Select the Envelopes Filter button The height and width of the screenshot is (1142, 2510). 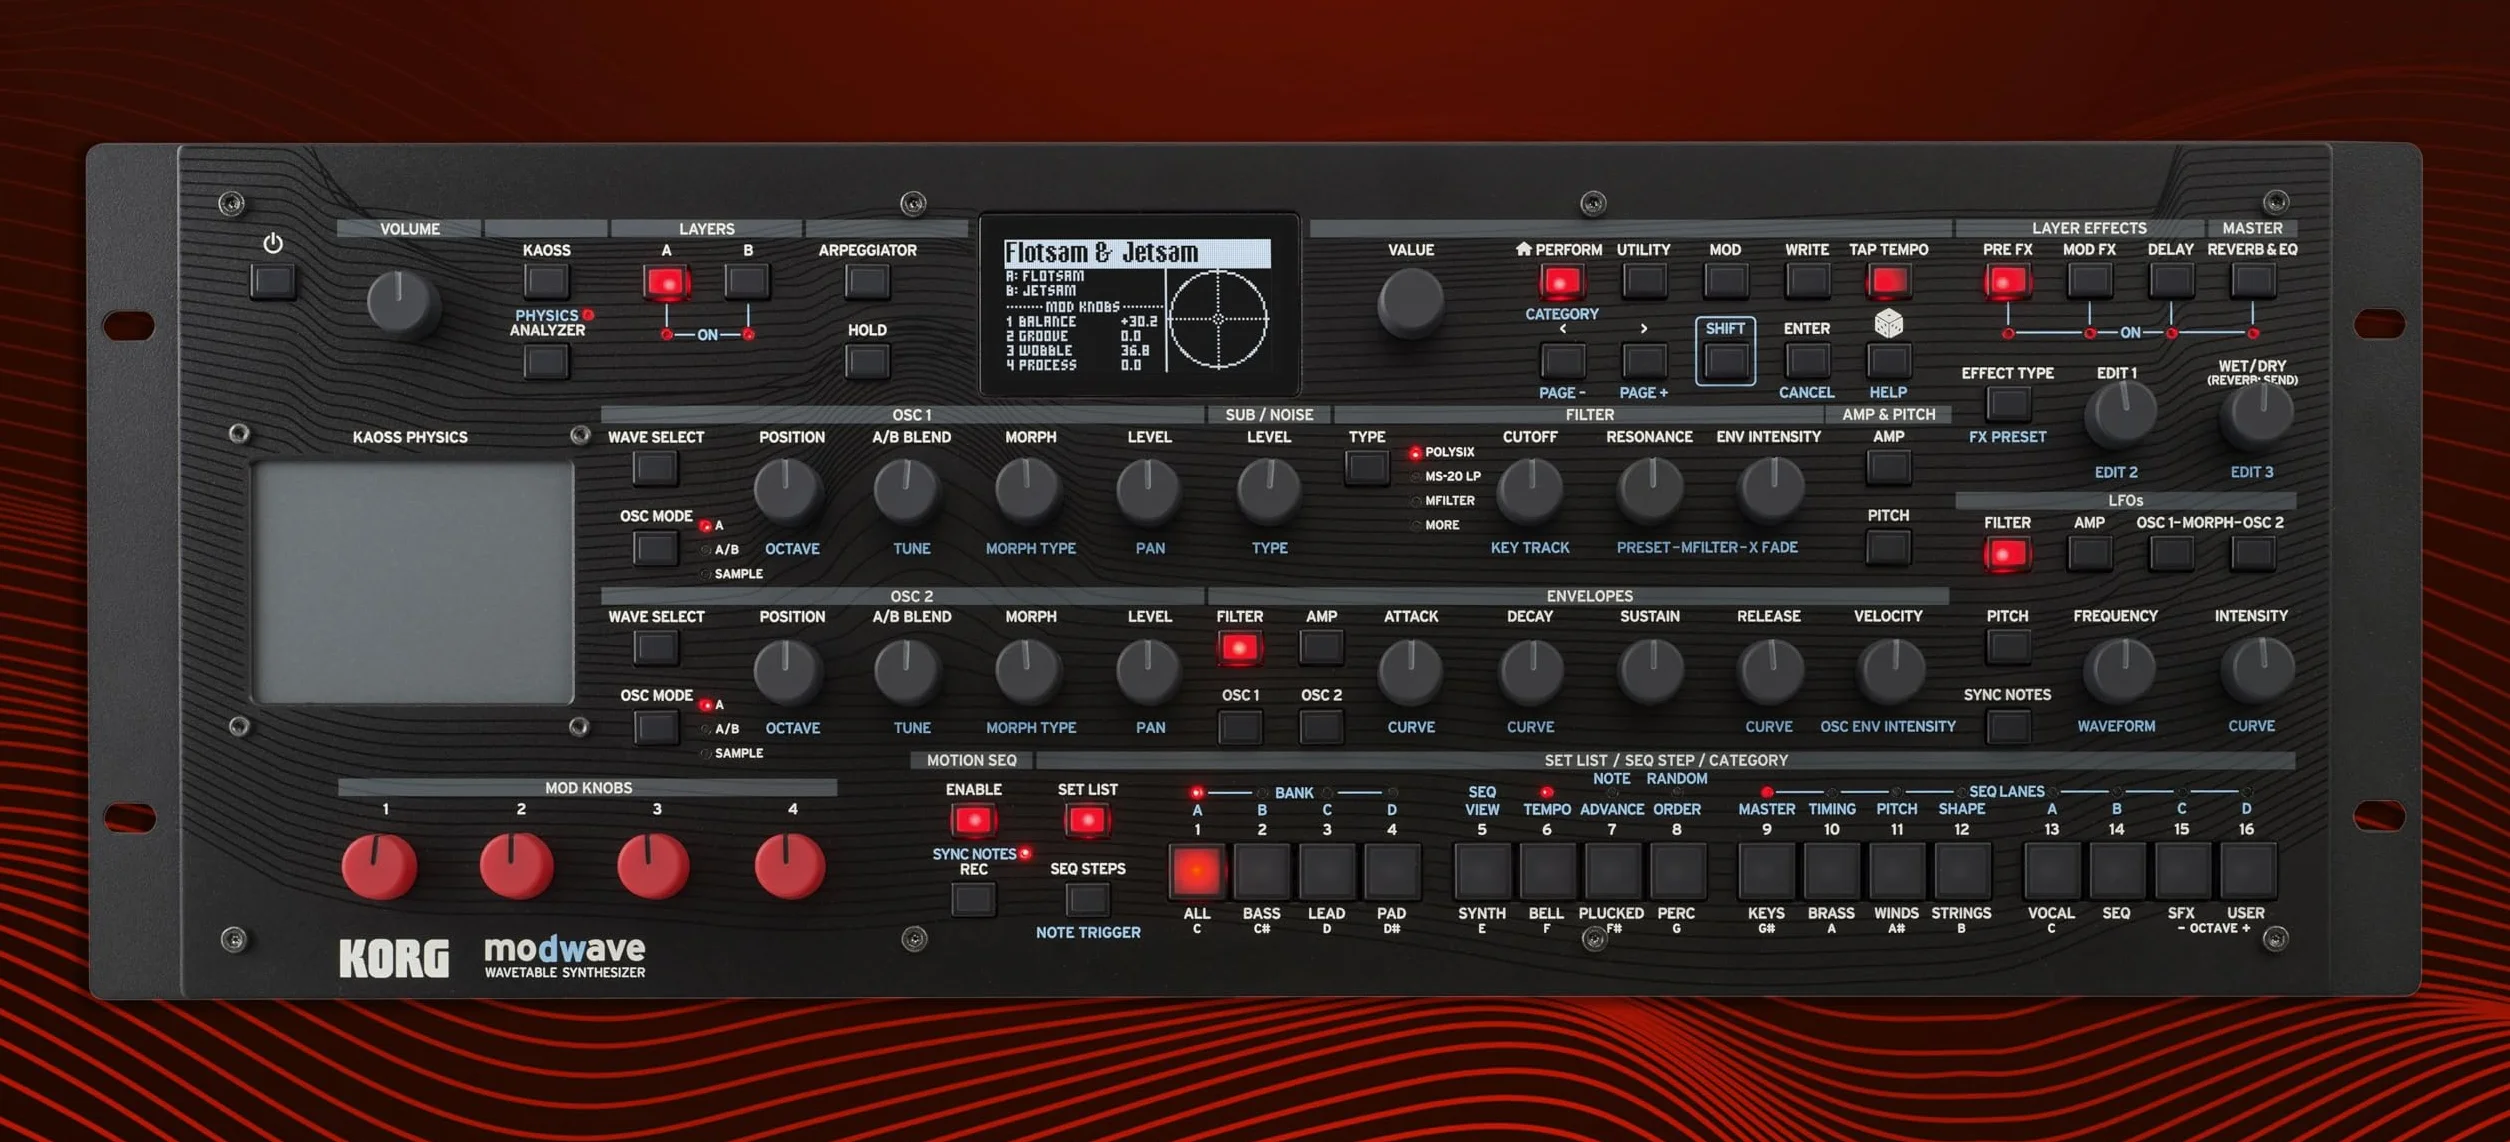(1239, 648)
